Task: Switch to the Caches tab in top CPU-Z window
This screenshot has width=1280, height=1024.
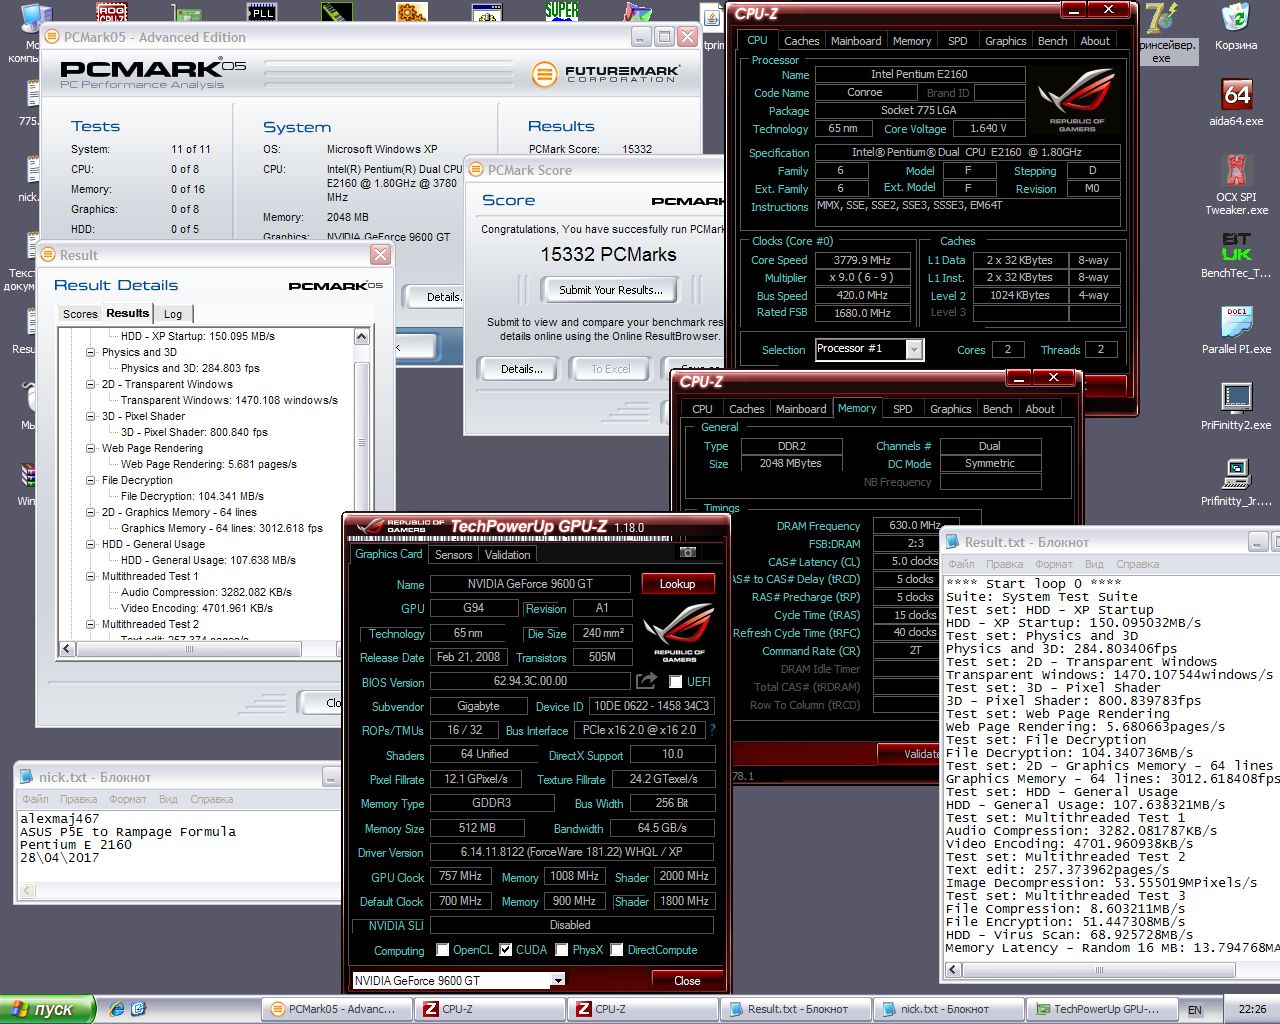Action: pyautogui.click(x=801, y=41)
